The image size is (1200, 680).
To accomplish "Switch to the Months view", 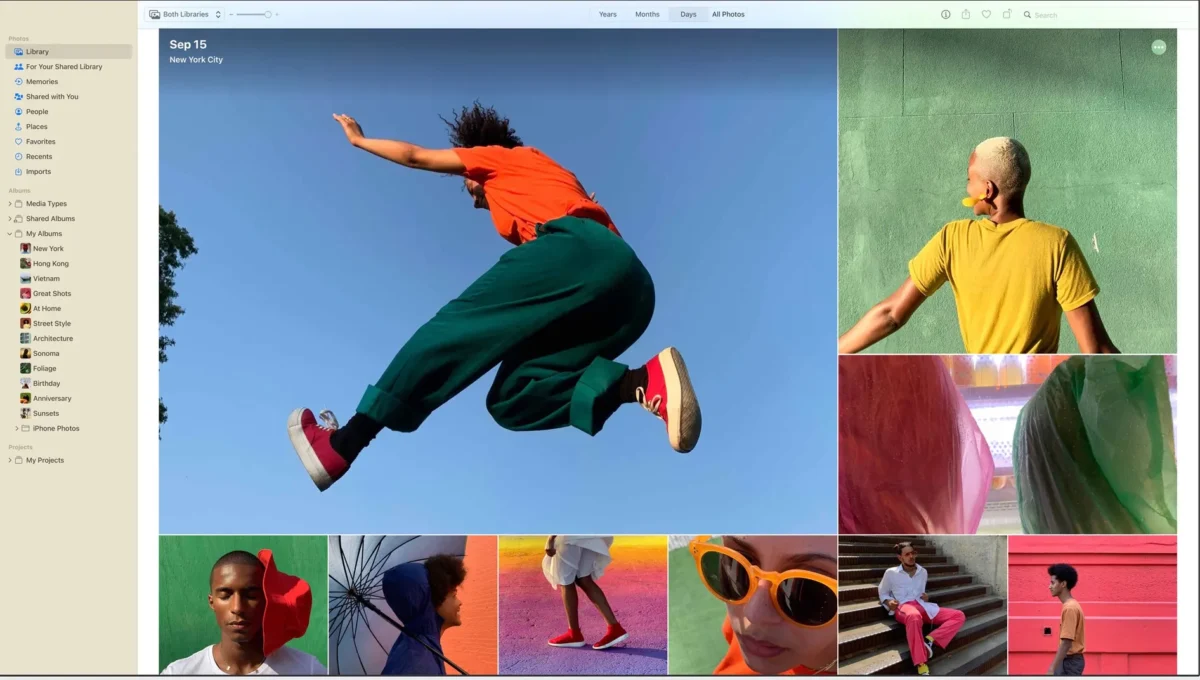I will click(647, 14).
